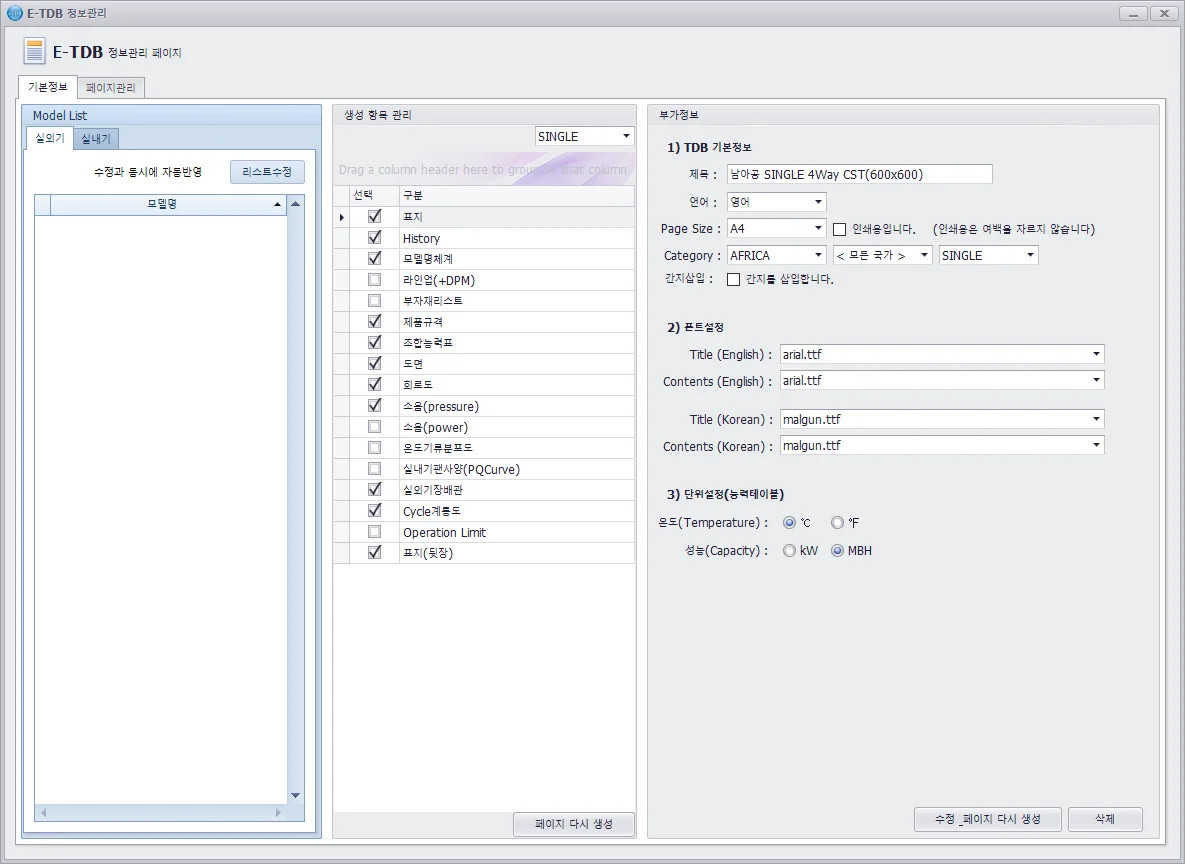
Task: Toggle the 모델명체계 checkbox
Action: pyautogui.click(x=374, y=259)
